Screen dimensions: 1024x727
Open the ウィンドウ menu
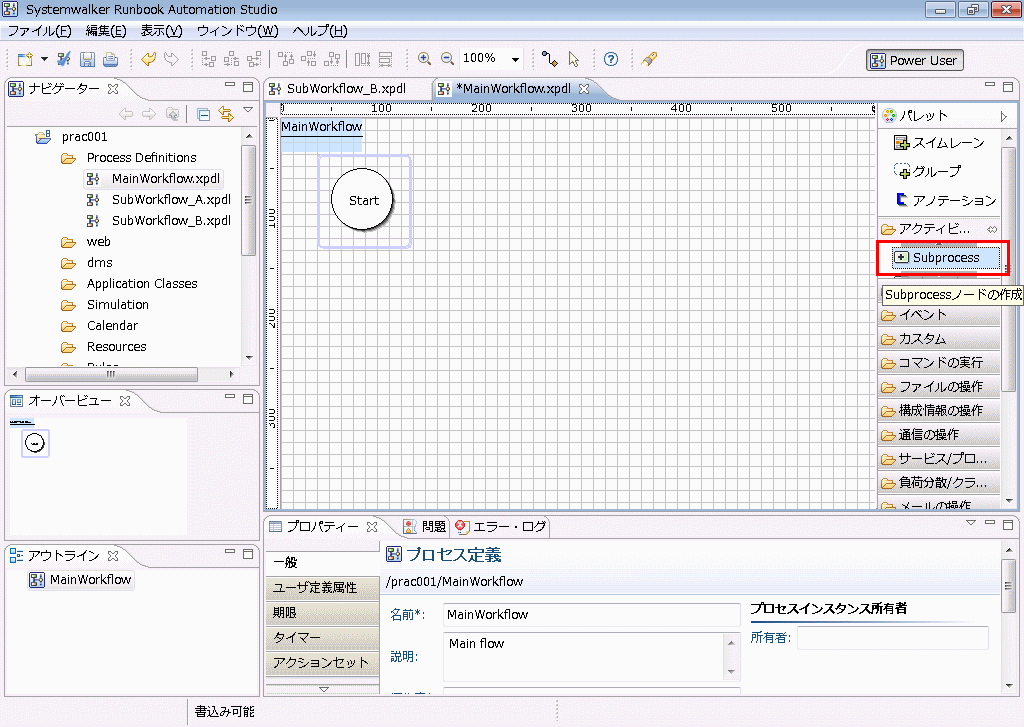[238, 31]
